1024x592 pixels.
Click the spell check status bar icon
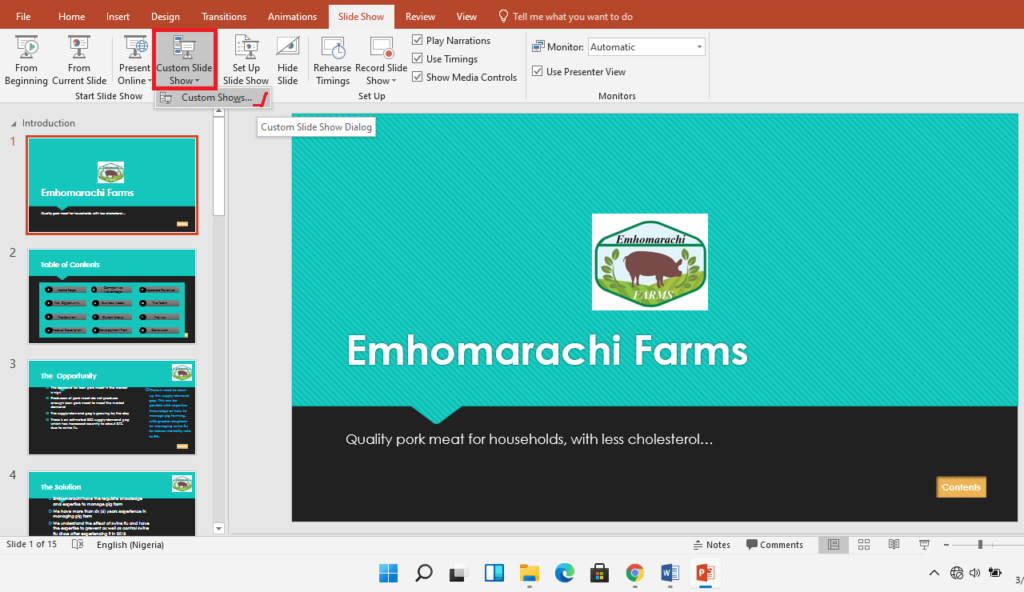point(78,544)
